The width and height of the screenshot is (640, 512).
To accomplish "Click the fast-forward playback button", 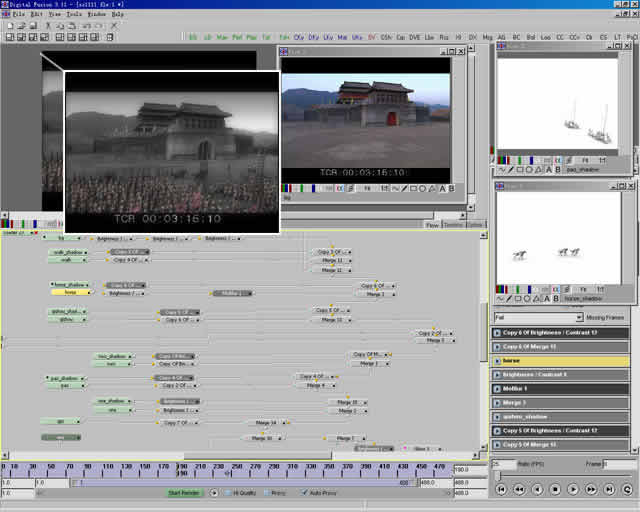I will 591,489.
